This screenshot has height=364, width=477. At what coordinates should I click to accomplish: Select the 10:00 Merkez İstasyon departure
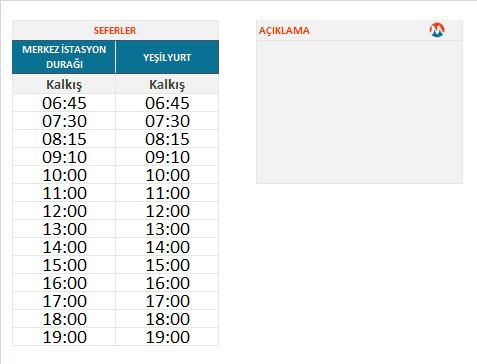[x=64, y=175]
